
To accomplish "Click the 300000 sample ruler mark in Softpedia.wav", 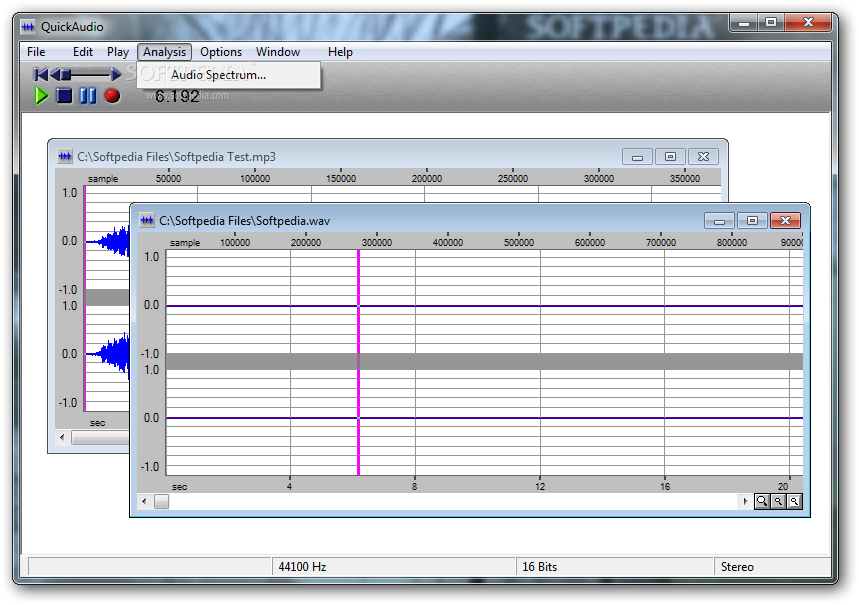I will (x=377, y=242).
